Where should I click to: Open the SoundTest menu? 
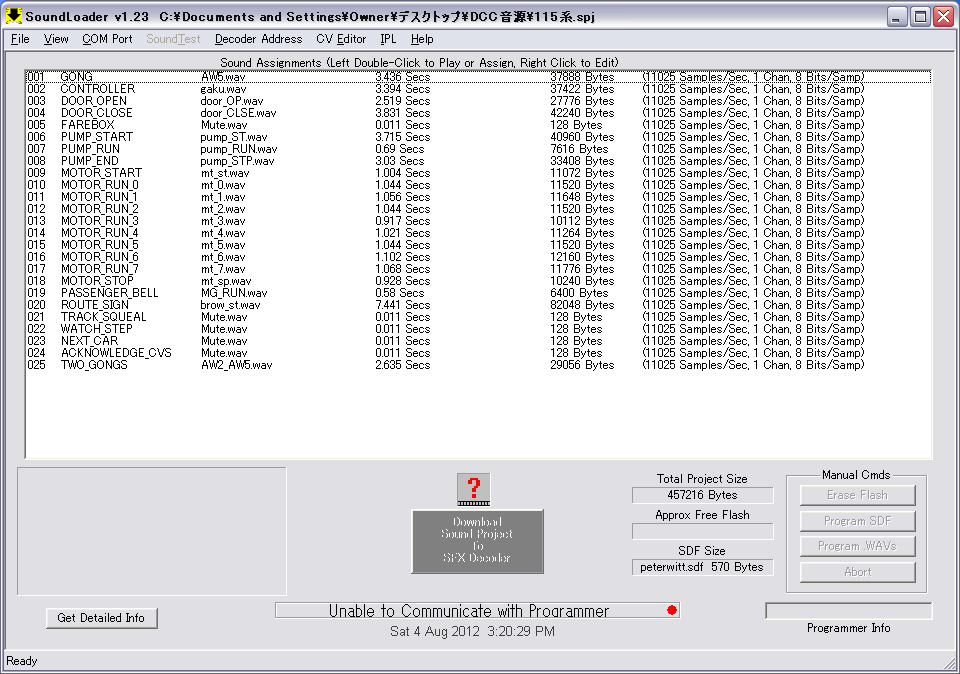tap(173, 39)
